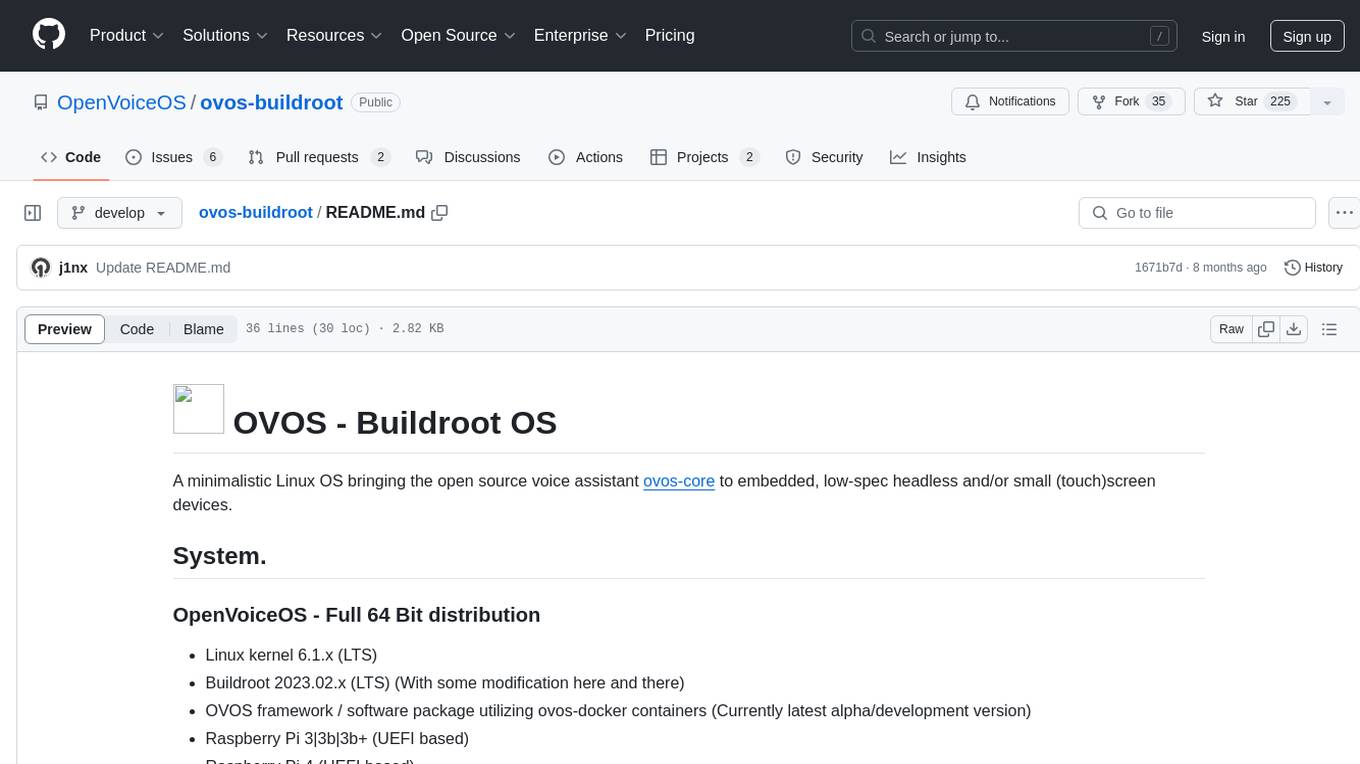The image size is (1360, 764).
Task: Click the broken logo image in heading
Action: 198,409
